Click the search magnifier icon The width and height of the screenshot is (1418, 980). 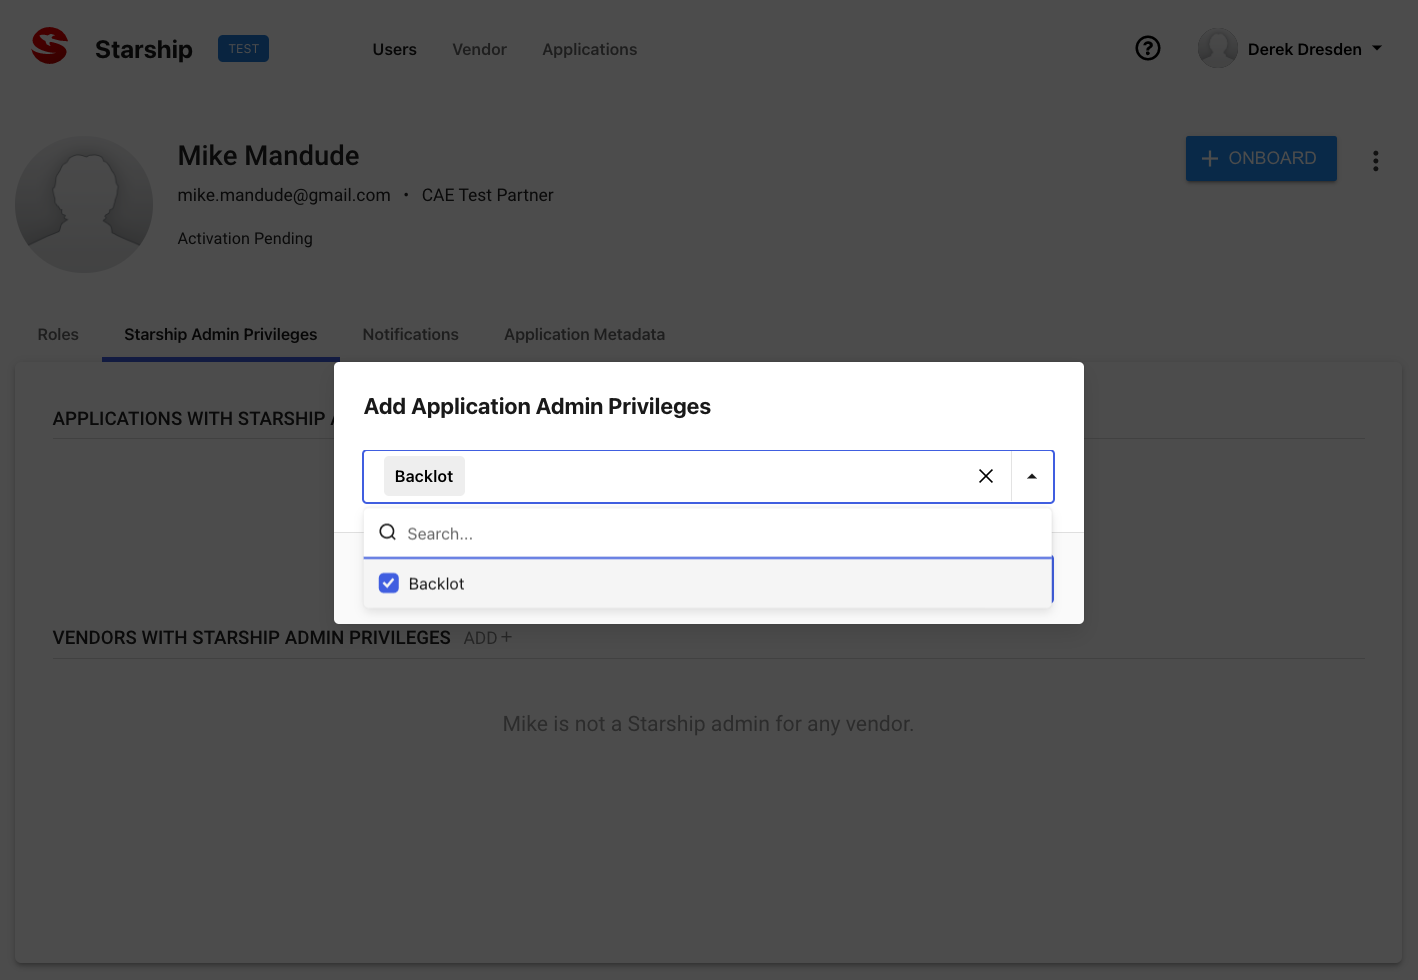click(x=388, y=533)
